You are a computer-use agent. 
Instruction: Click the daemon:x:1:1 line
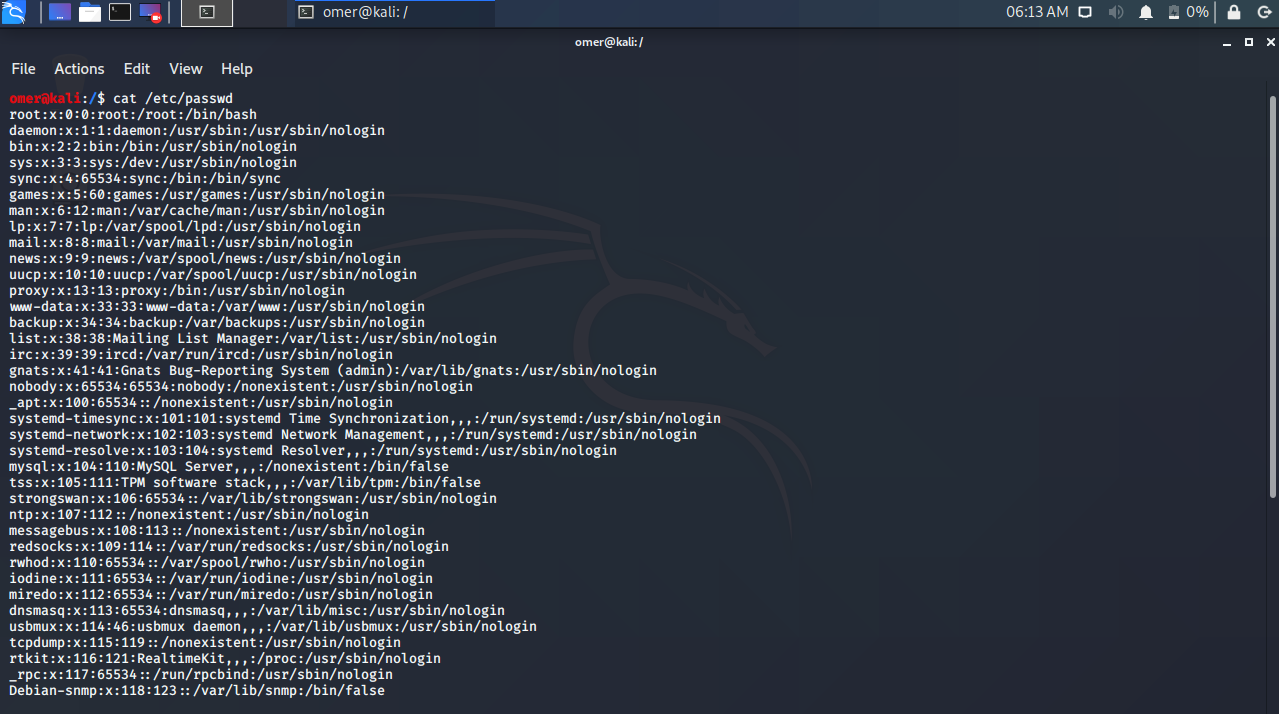click(197, 130)
